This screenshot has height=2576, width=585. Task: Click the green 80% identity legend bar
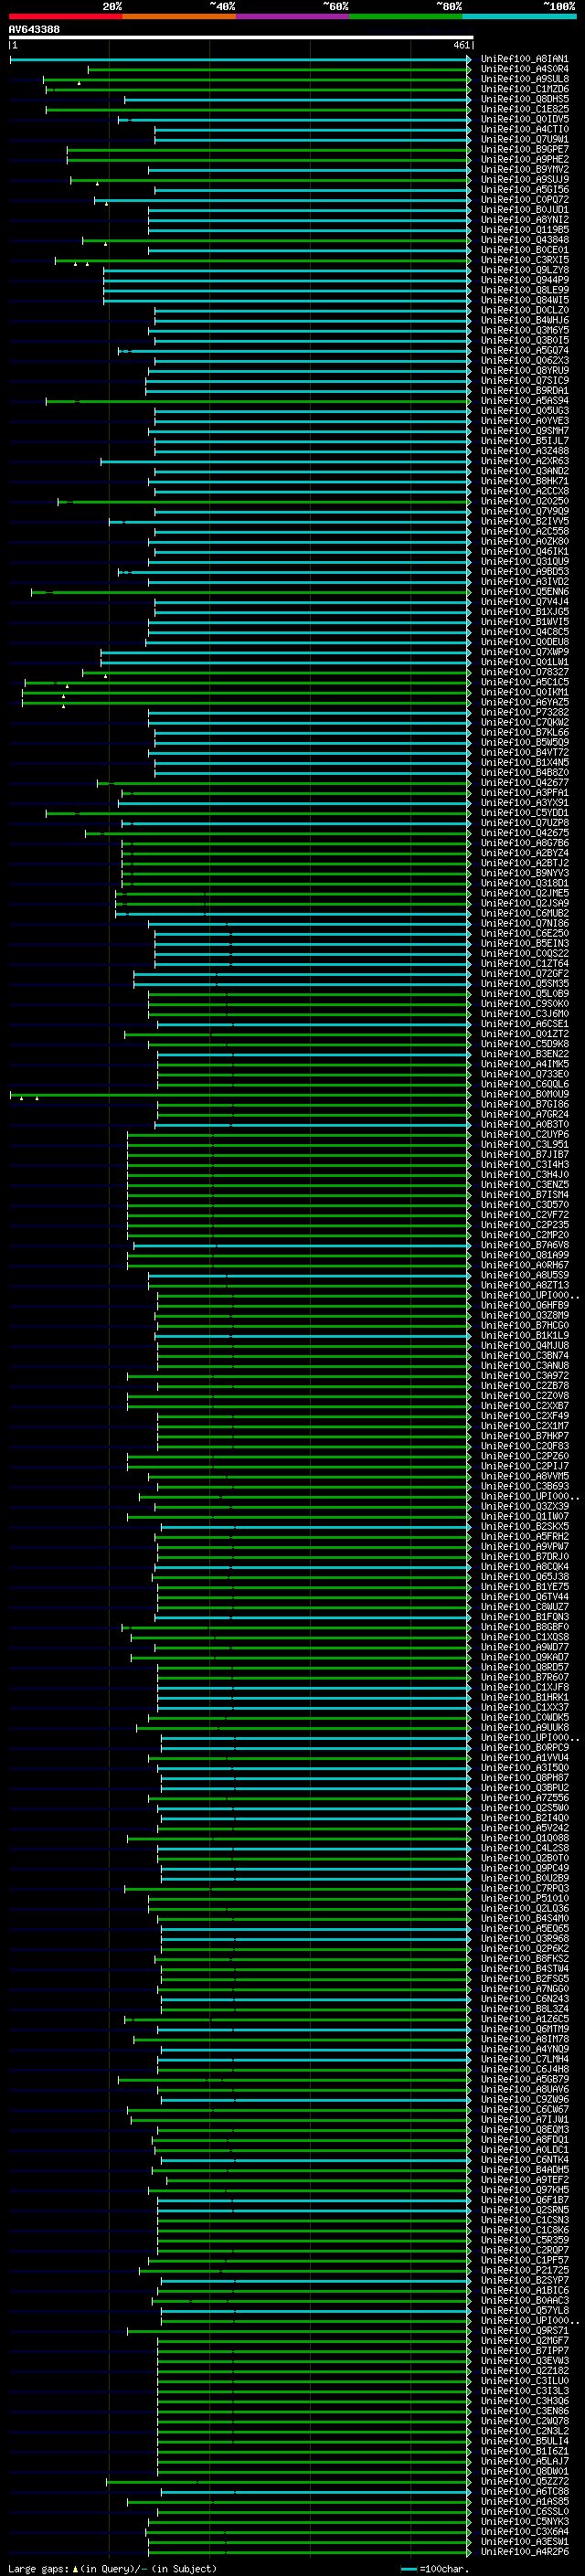click(x=406, y=16)
